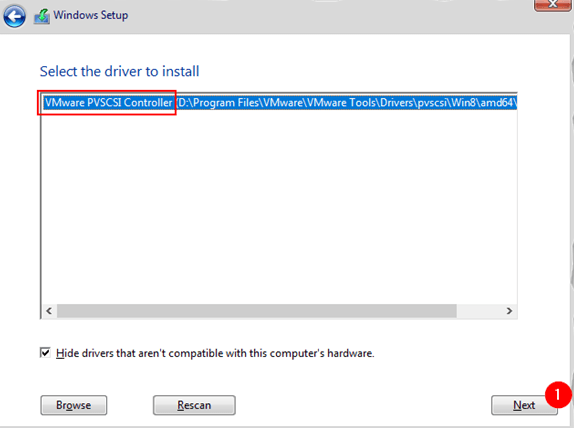This screenshot has width=574, height=428.
Task: Go back using the blue arrow icon
Action: (x=14, y=16)
